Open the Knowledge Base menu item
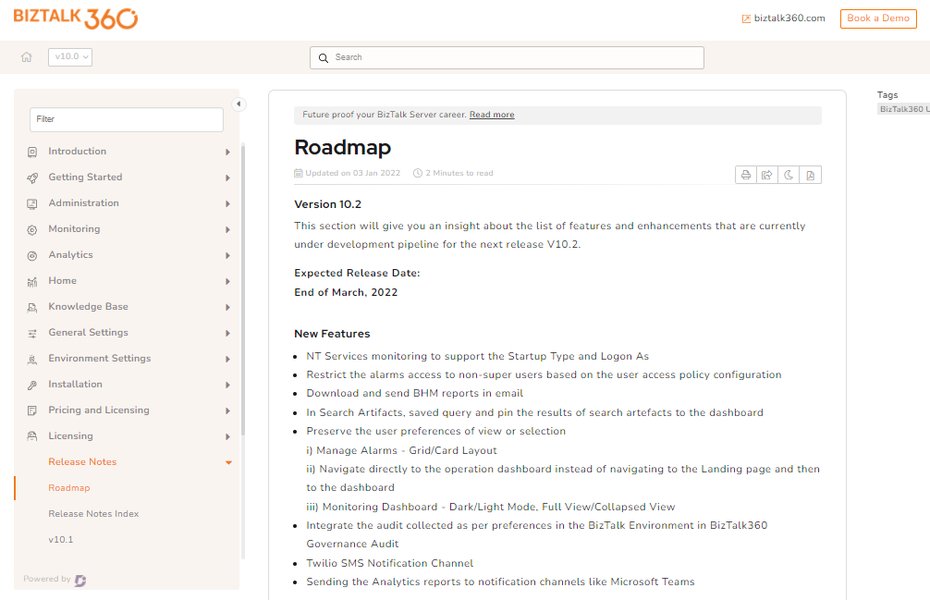The height and width of the screenshot is (600, 930). [88, 307]
